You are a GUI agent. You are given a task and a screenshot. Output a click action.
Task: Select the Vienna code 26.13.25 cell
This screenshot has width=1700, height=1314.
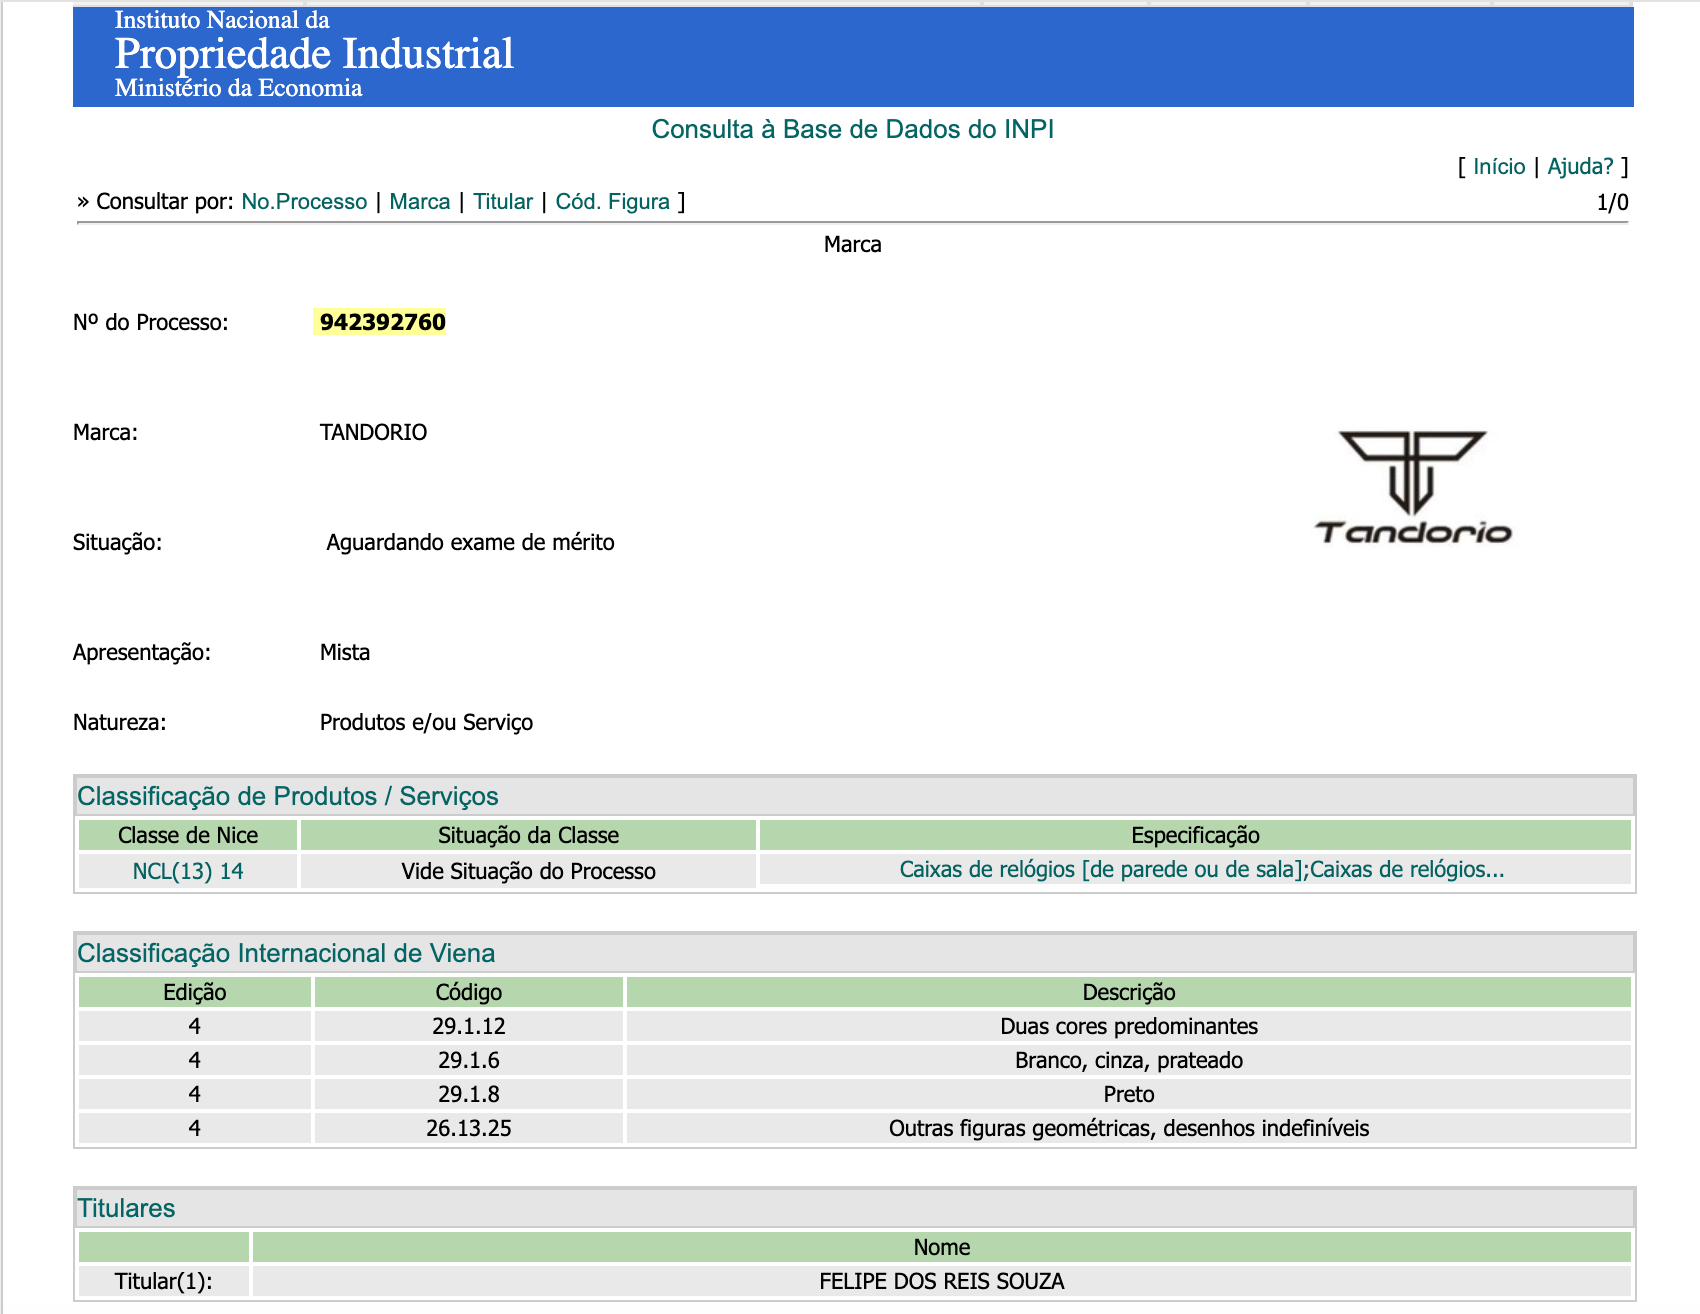point(468,1129)
